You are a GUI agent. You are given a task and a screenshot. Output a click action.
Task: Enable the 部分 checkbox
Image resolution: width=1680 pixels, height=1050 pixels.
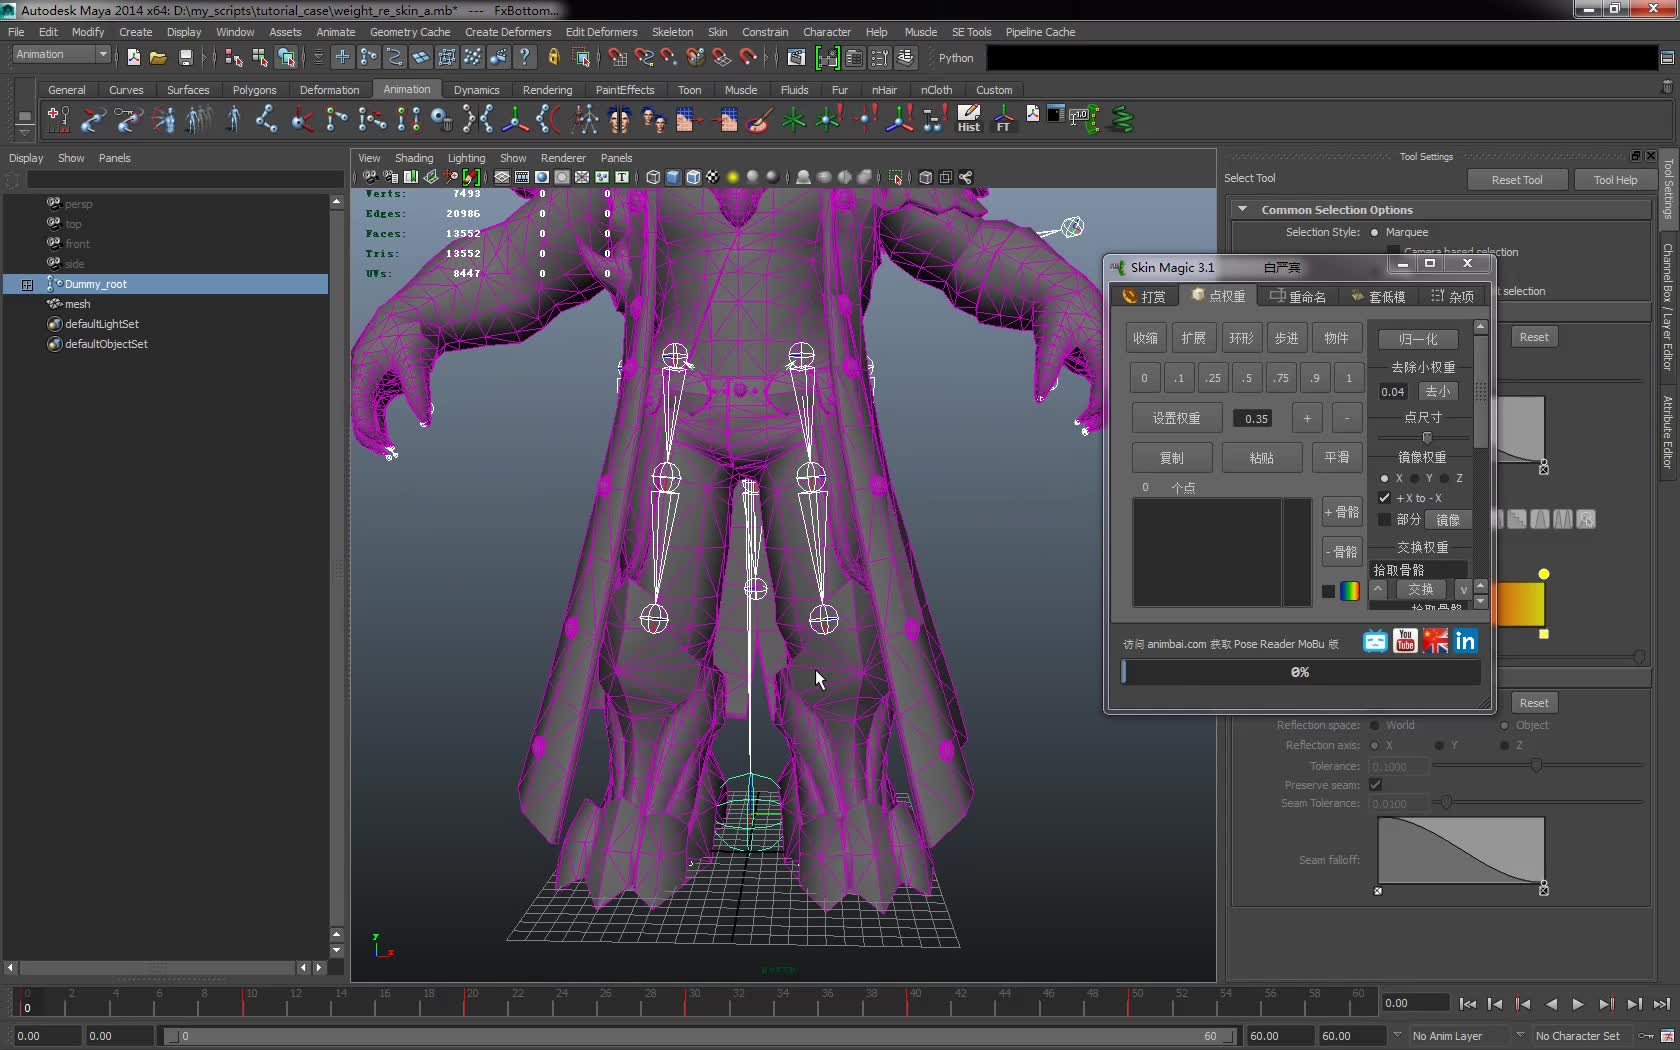click(x=1384, y=519)
